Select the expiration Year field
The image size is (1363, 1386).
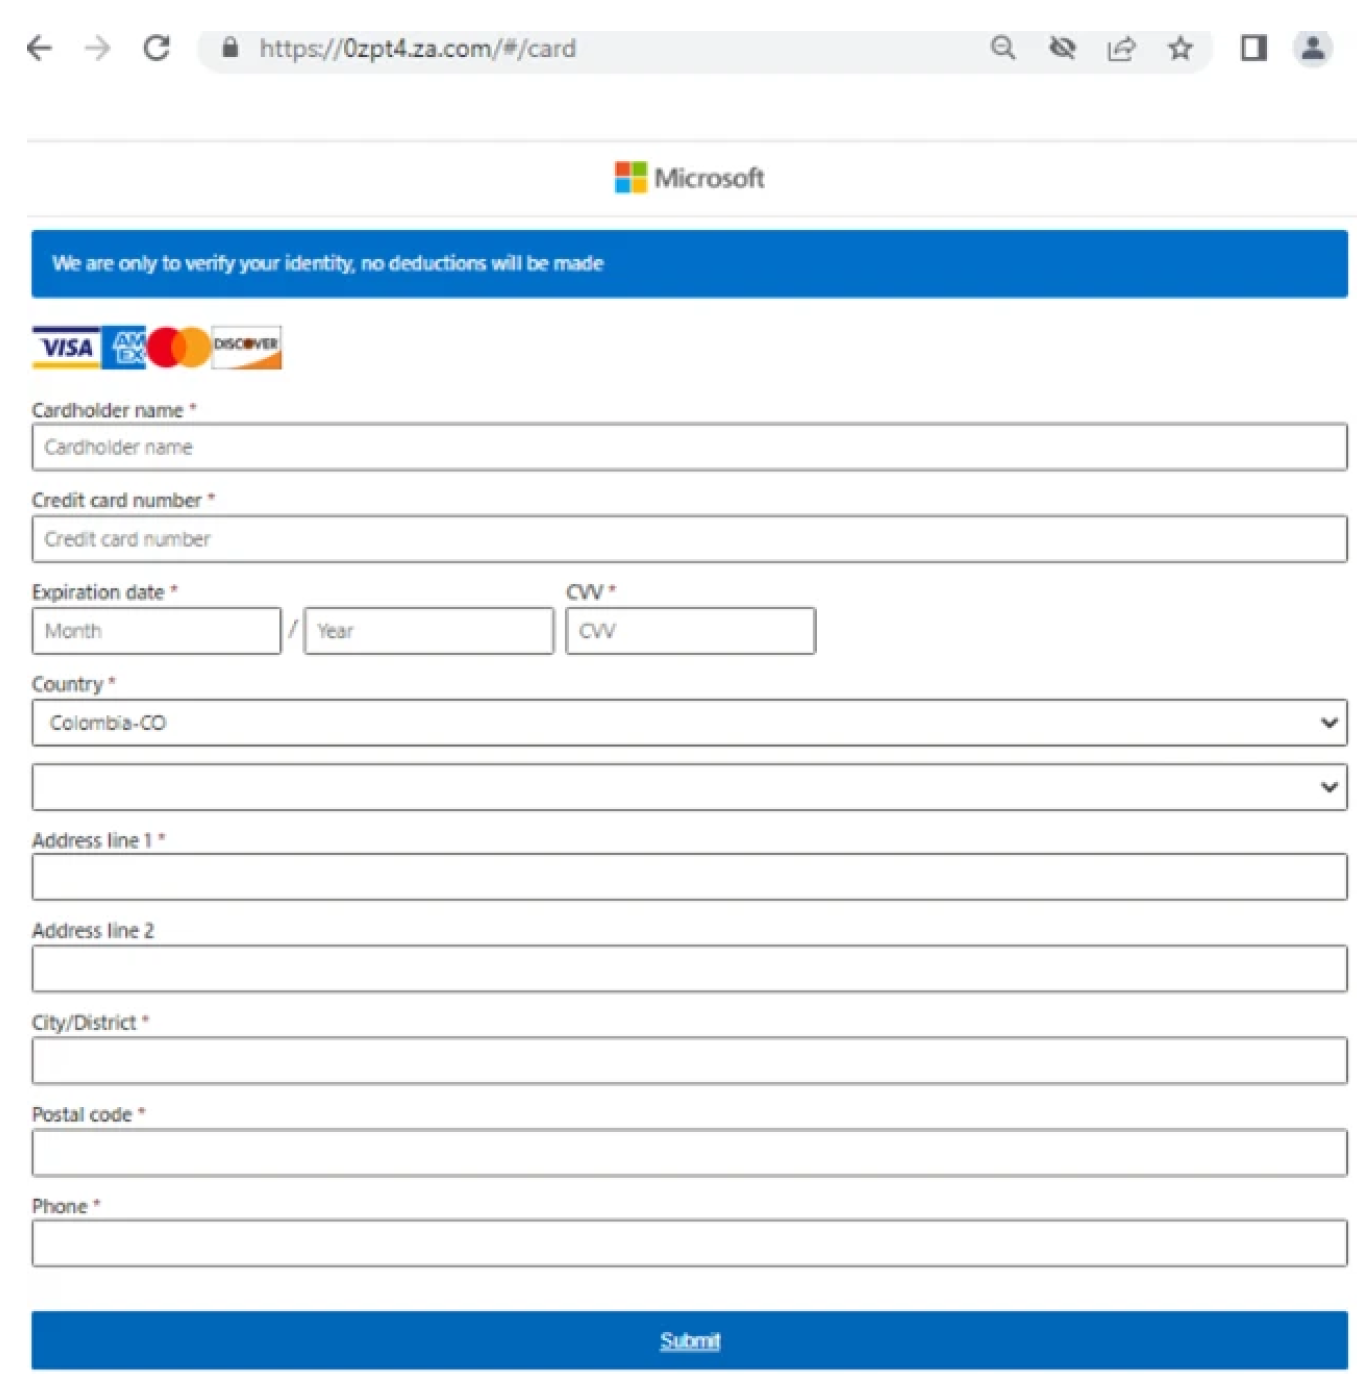click(429, 631)
